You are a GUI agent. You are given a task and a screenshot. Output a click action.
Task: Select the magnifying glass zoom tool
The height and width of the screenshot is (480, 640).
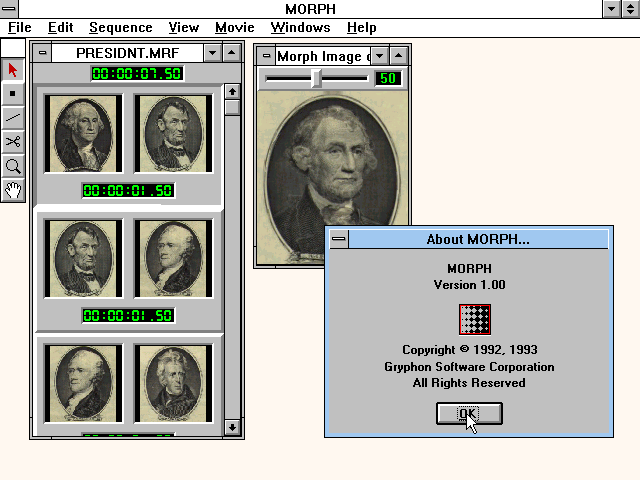point(13,166)
